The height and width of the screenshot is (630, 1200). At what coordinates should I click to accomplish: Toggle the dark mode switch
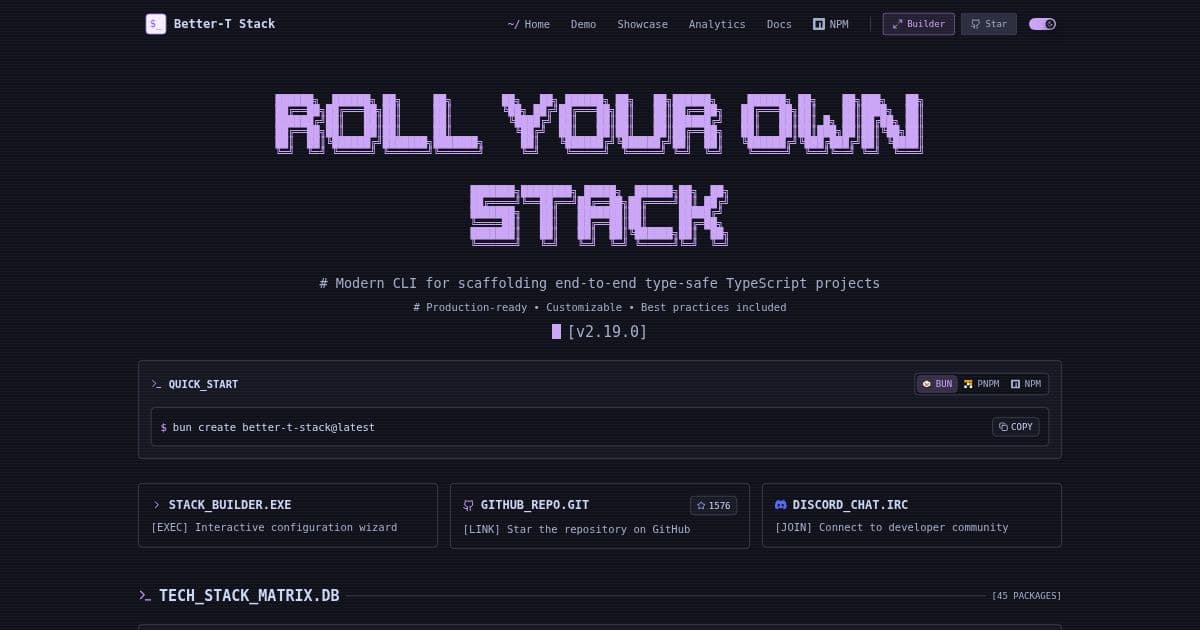click(x=1042, y=23)
